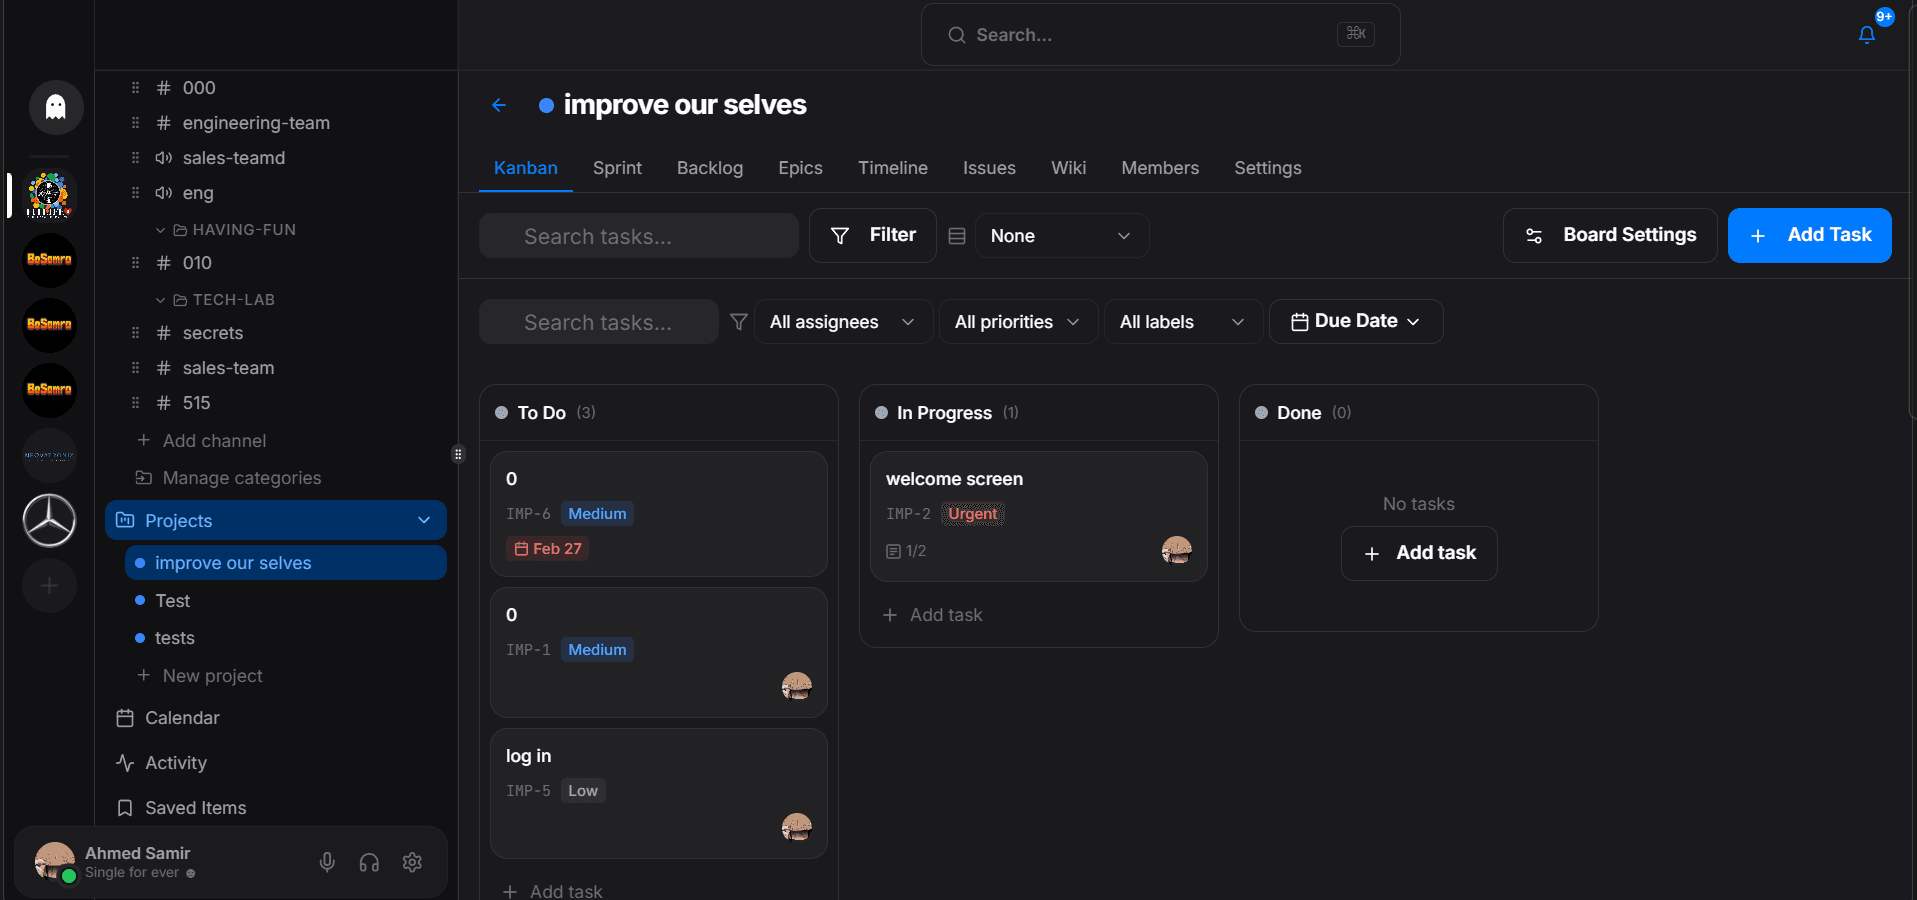Open the log in task card
1917x900 pixels.
pos(659,793)
